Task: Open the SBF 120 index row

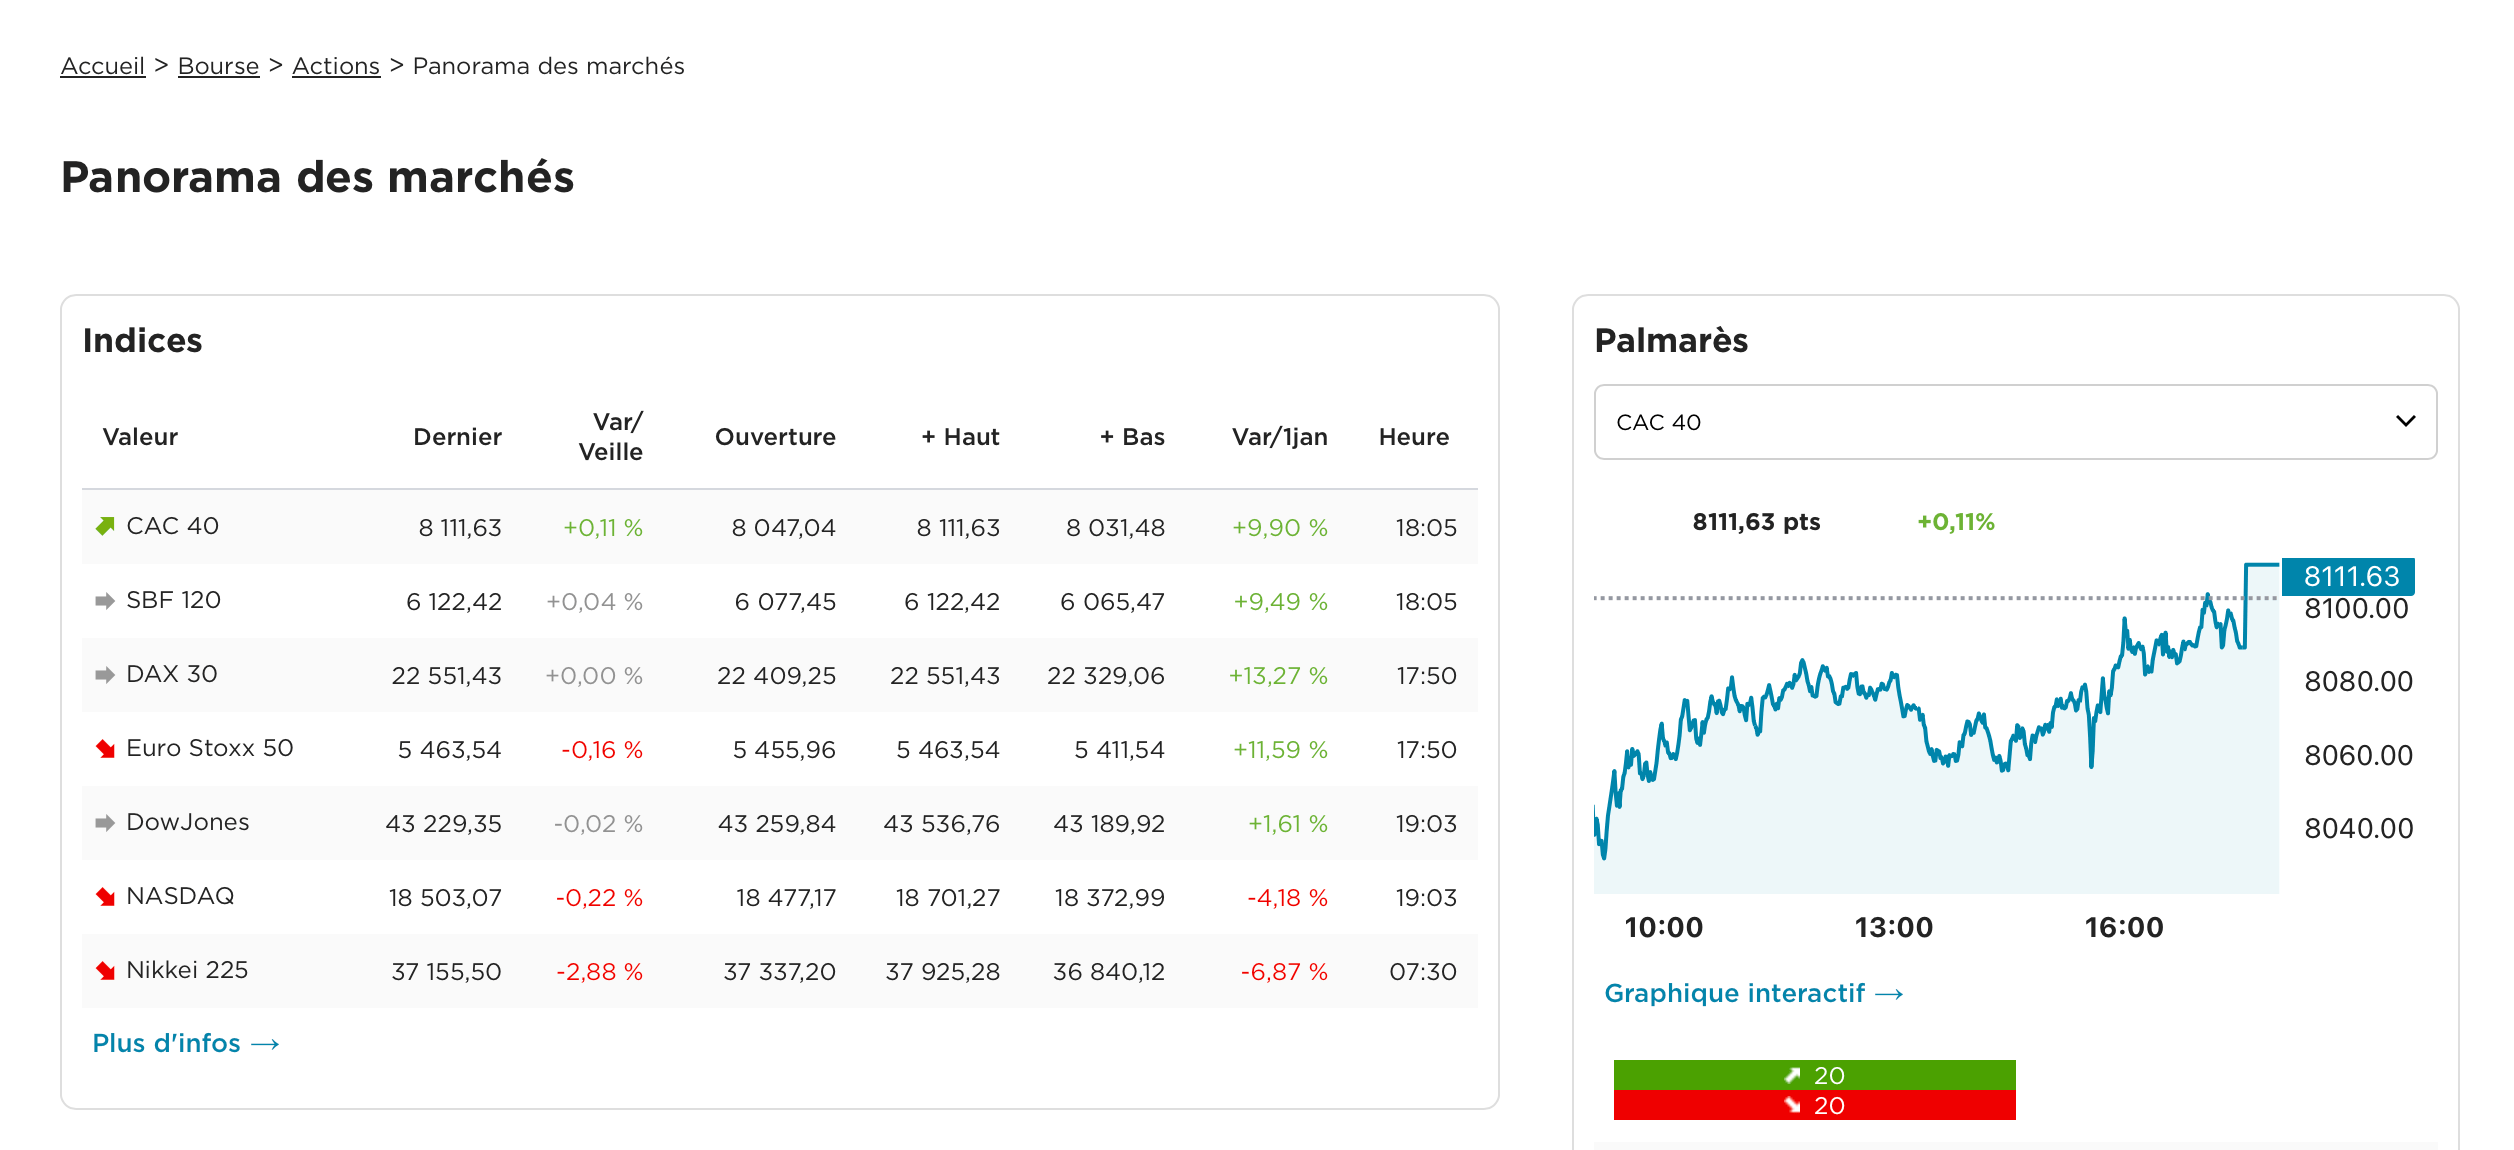Action: tap(780, 601)
